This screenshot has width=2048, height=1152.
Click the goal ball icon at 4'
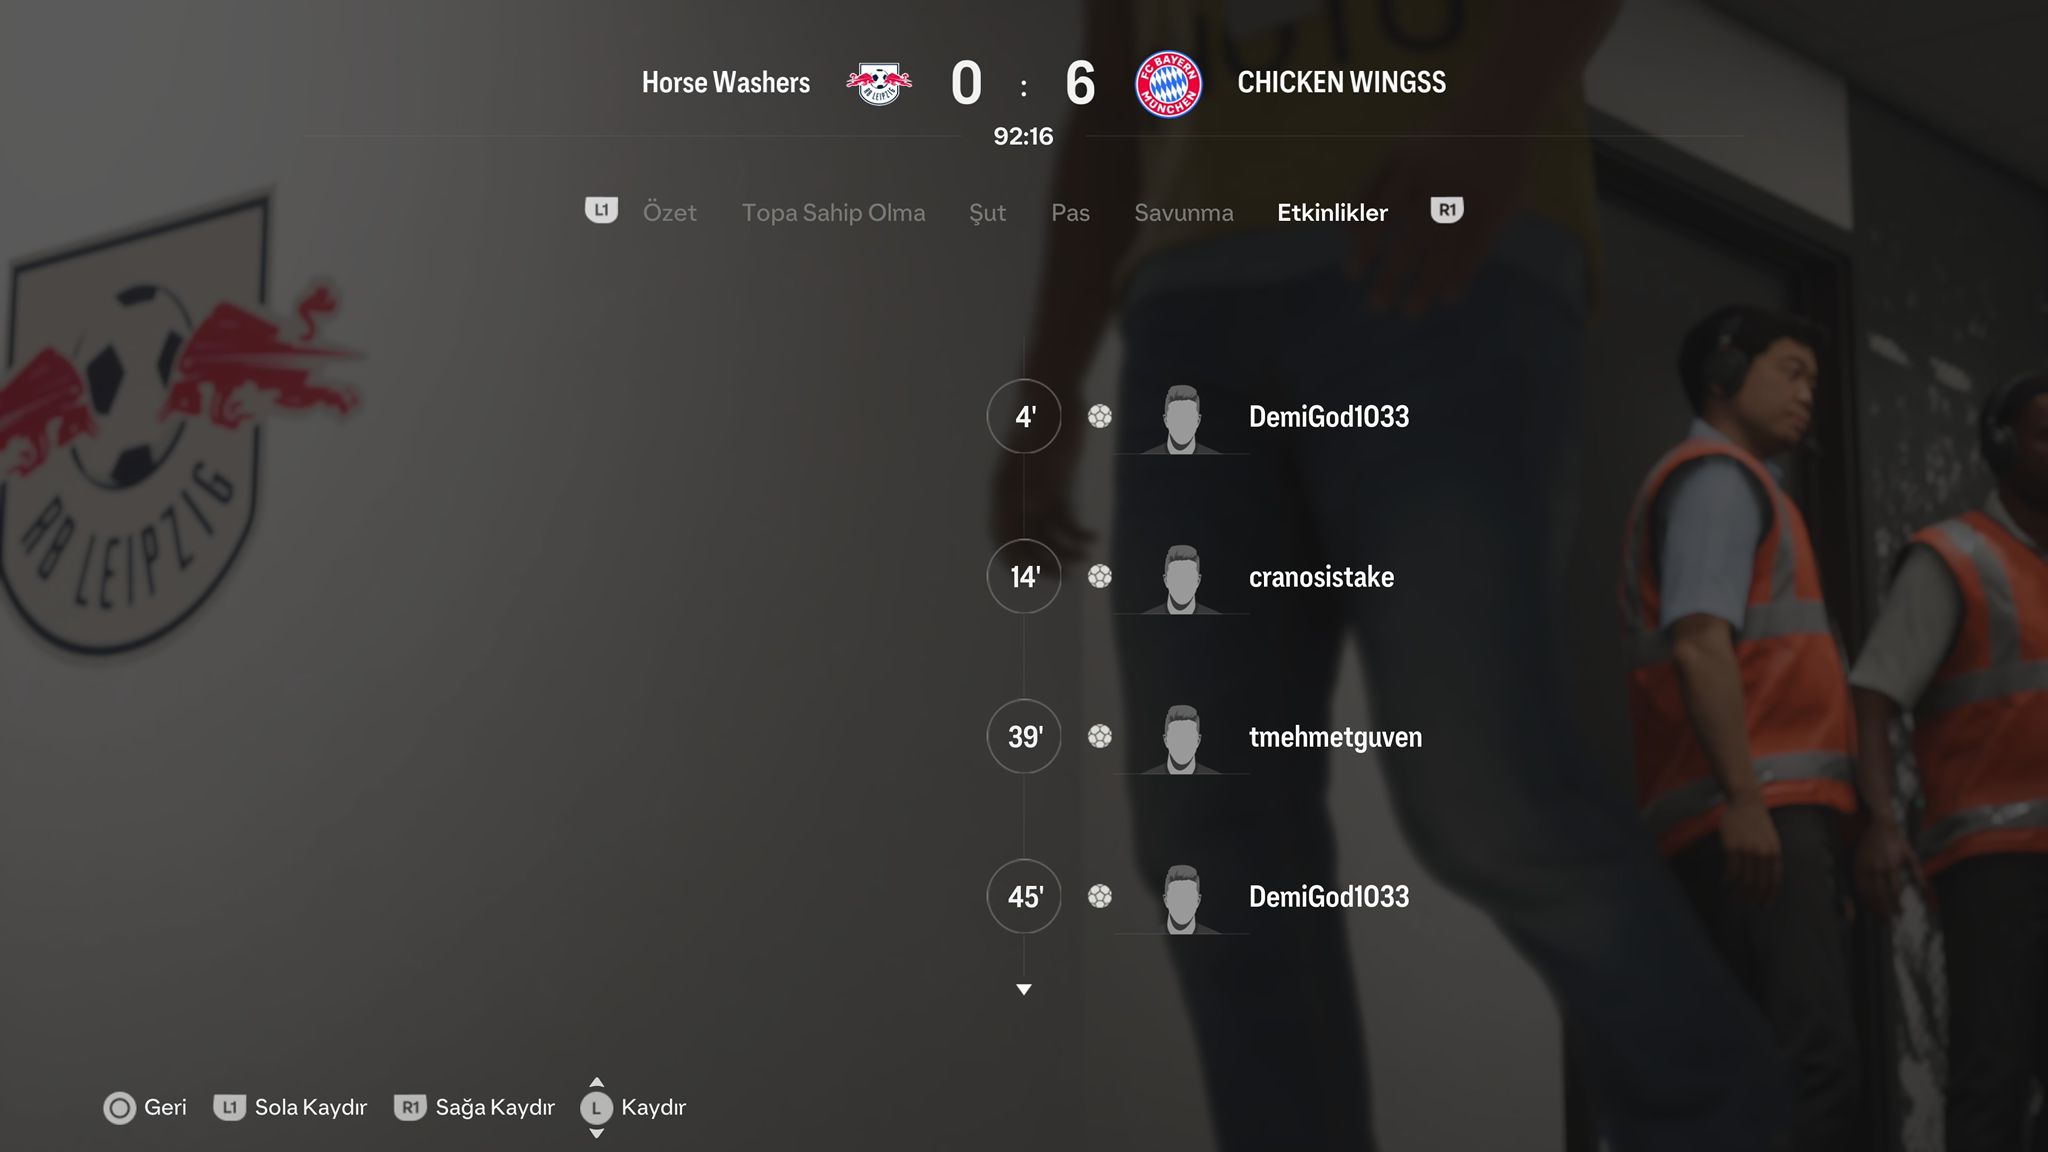(1100, 416)
